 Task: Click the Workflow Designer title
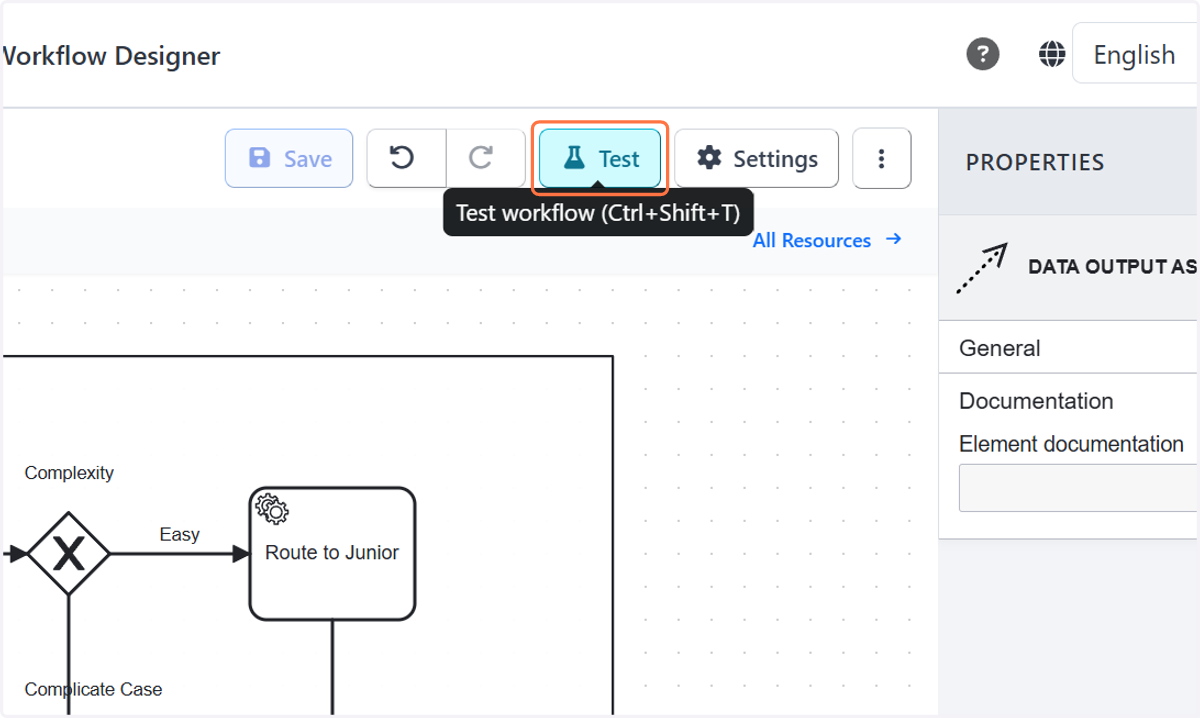[110, 56]
